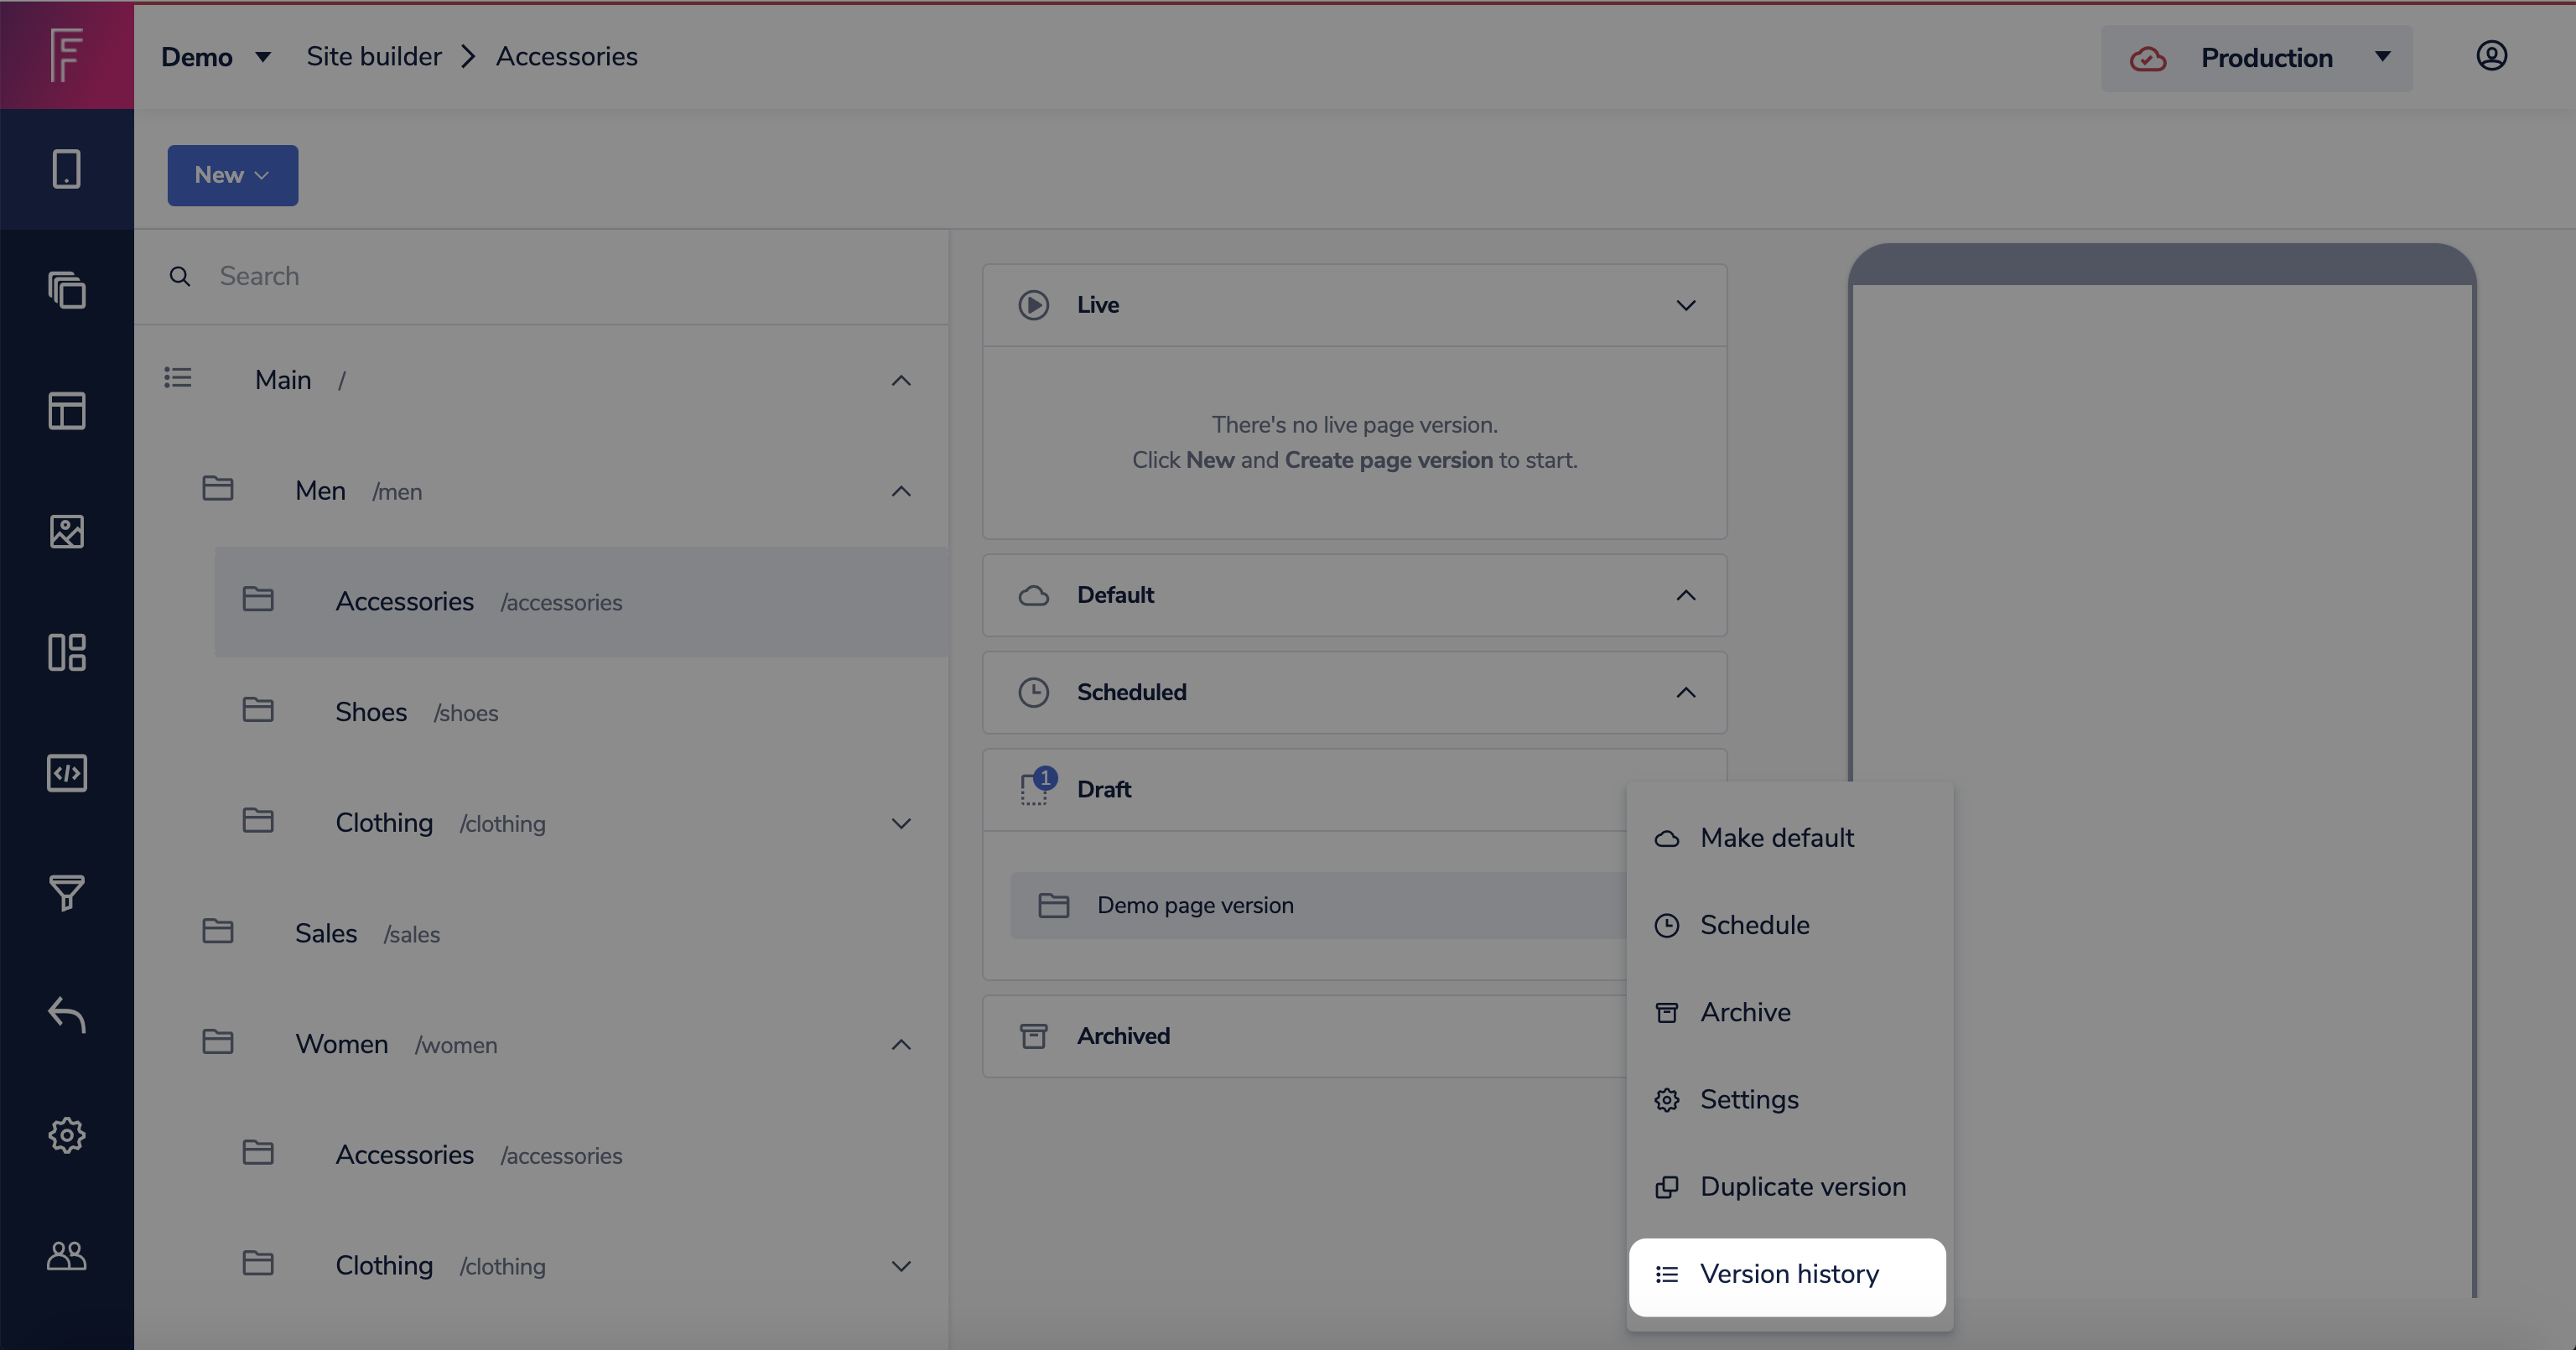Select Sales /sales tree item
Screen dimensions: 2576x1350
coord(562,934)
